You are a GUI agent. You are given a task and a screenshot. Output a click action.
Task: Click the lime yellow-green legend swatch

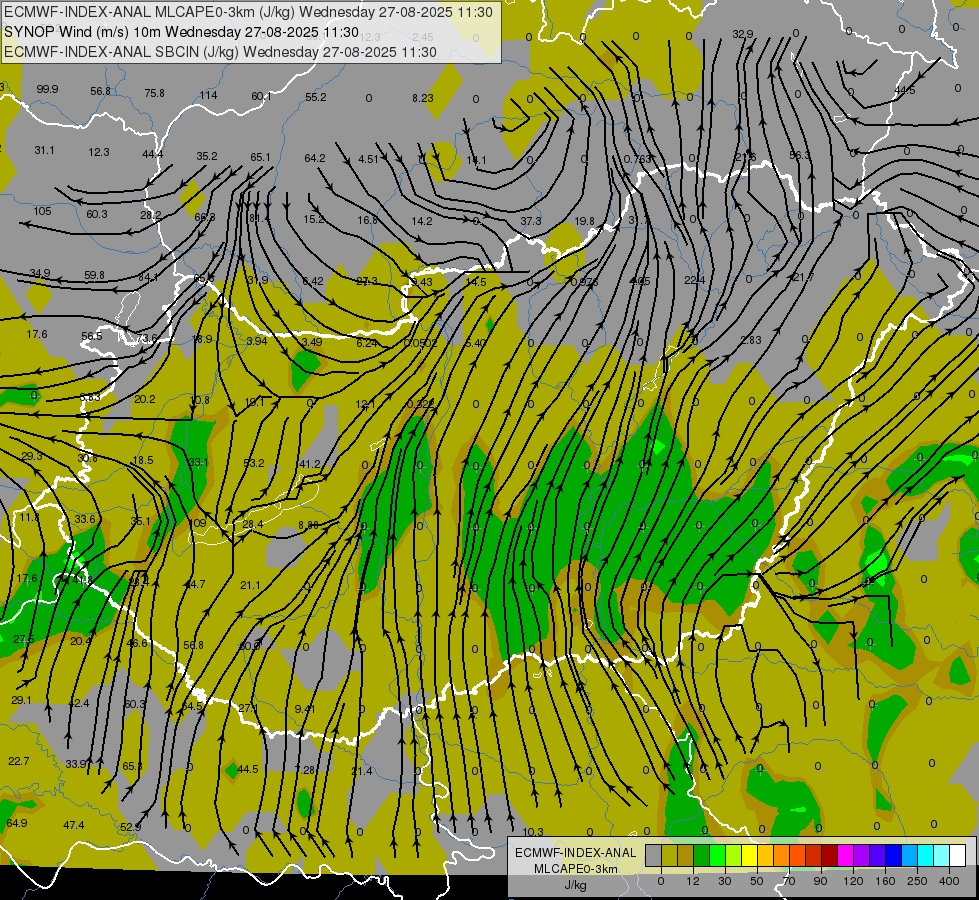click(734, 855)
